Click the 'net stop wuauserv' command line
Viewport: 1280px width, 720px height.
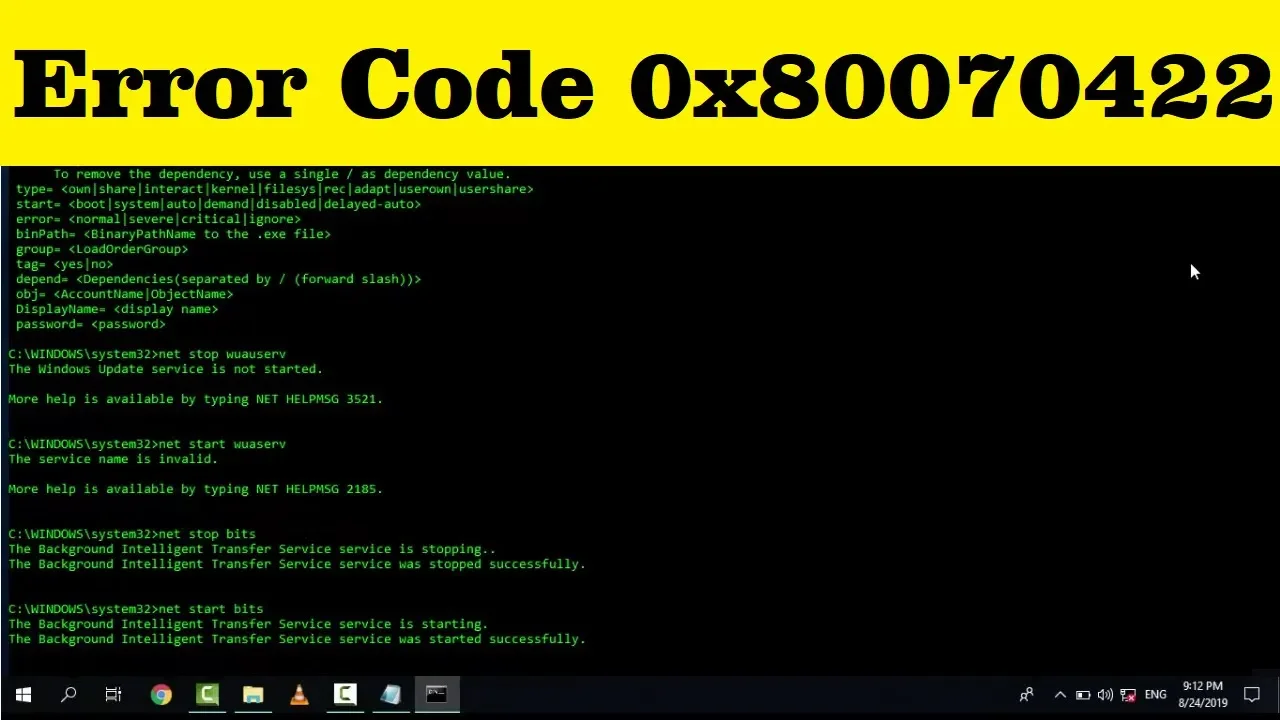[147, 354]
